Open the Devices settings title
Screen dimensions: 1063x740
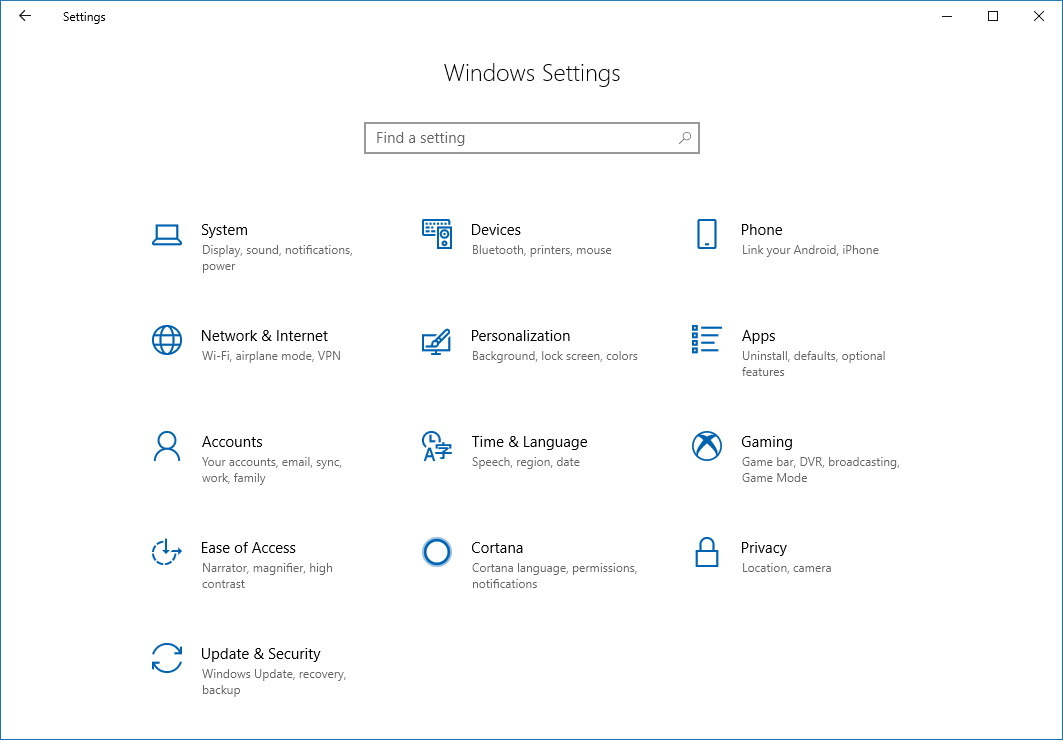(x=496, y=230)
